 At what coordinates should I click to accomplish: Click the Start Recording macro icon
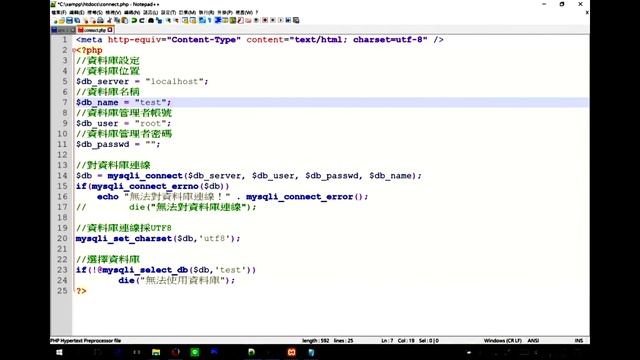click(x=265, y=20)
